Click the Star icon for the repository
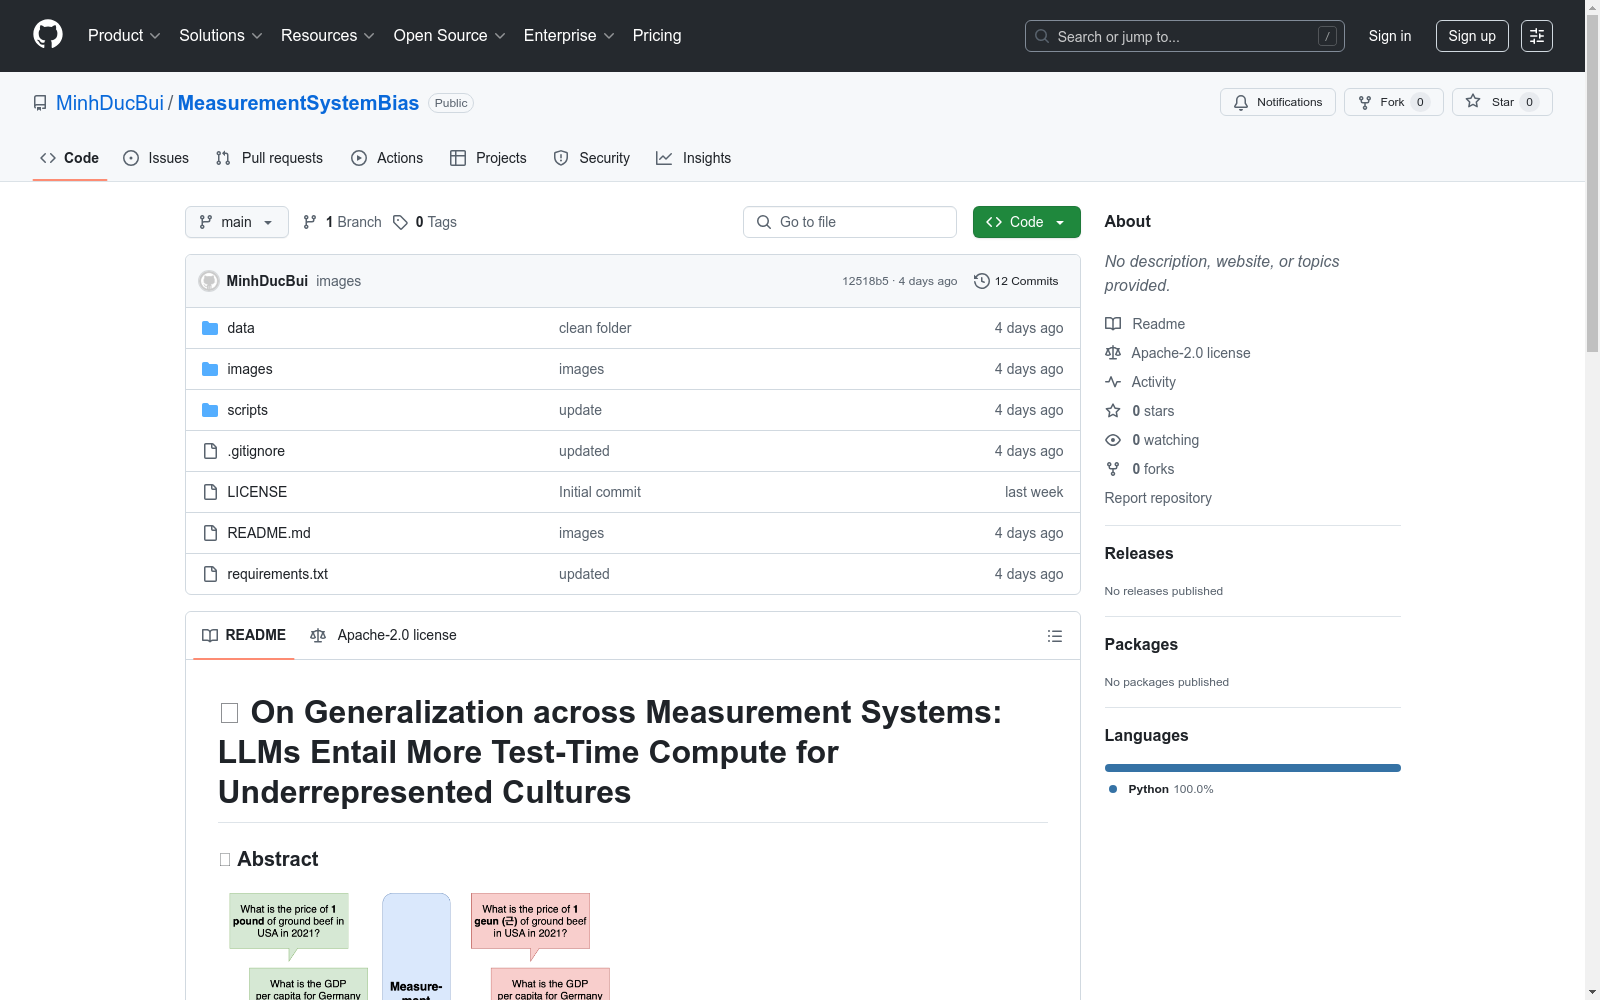 (1473, 101)
